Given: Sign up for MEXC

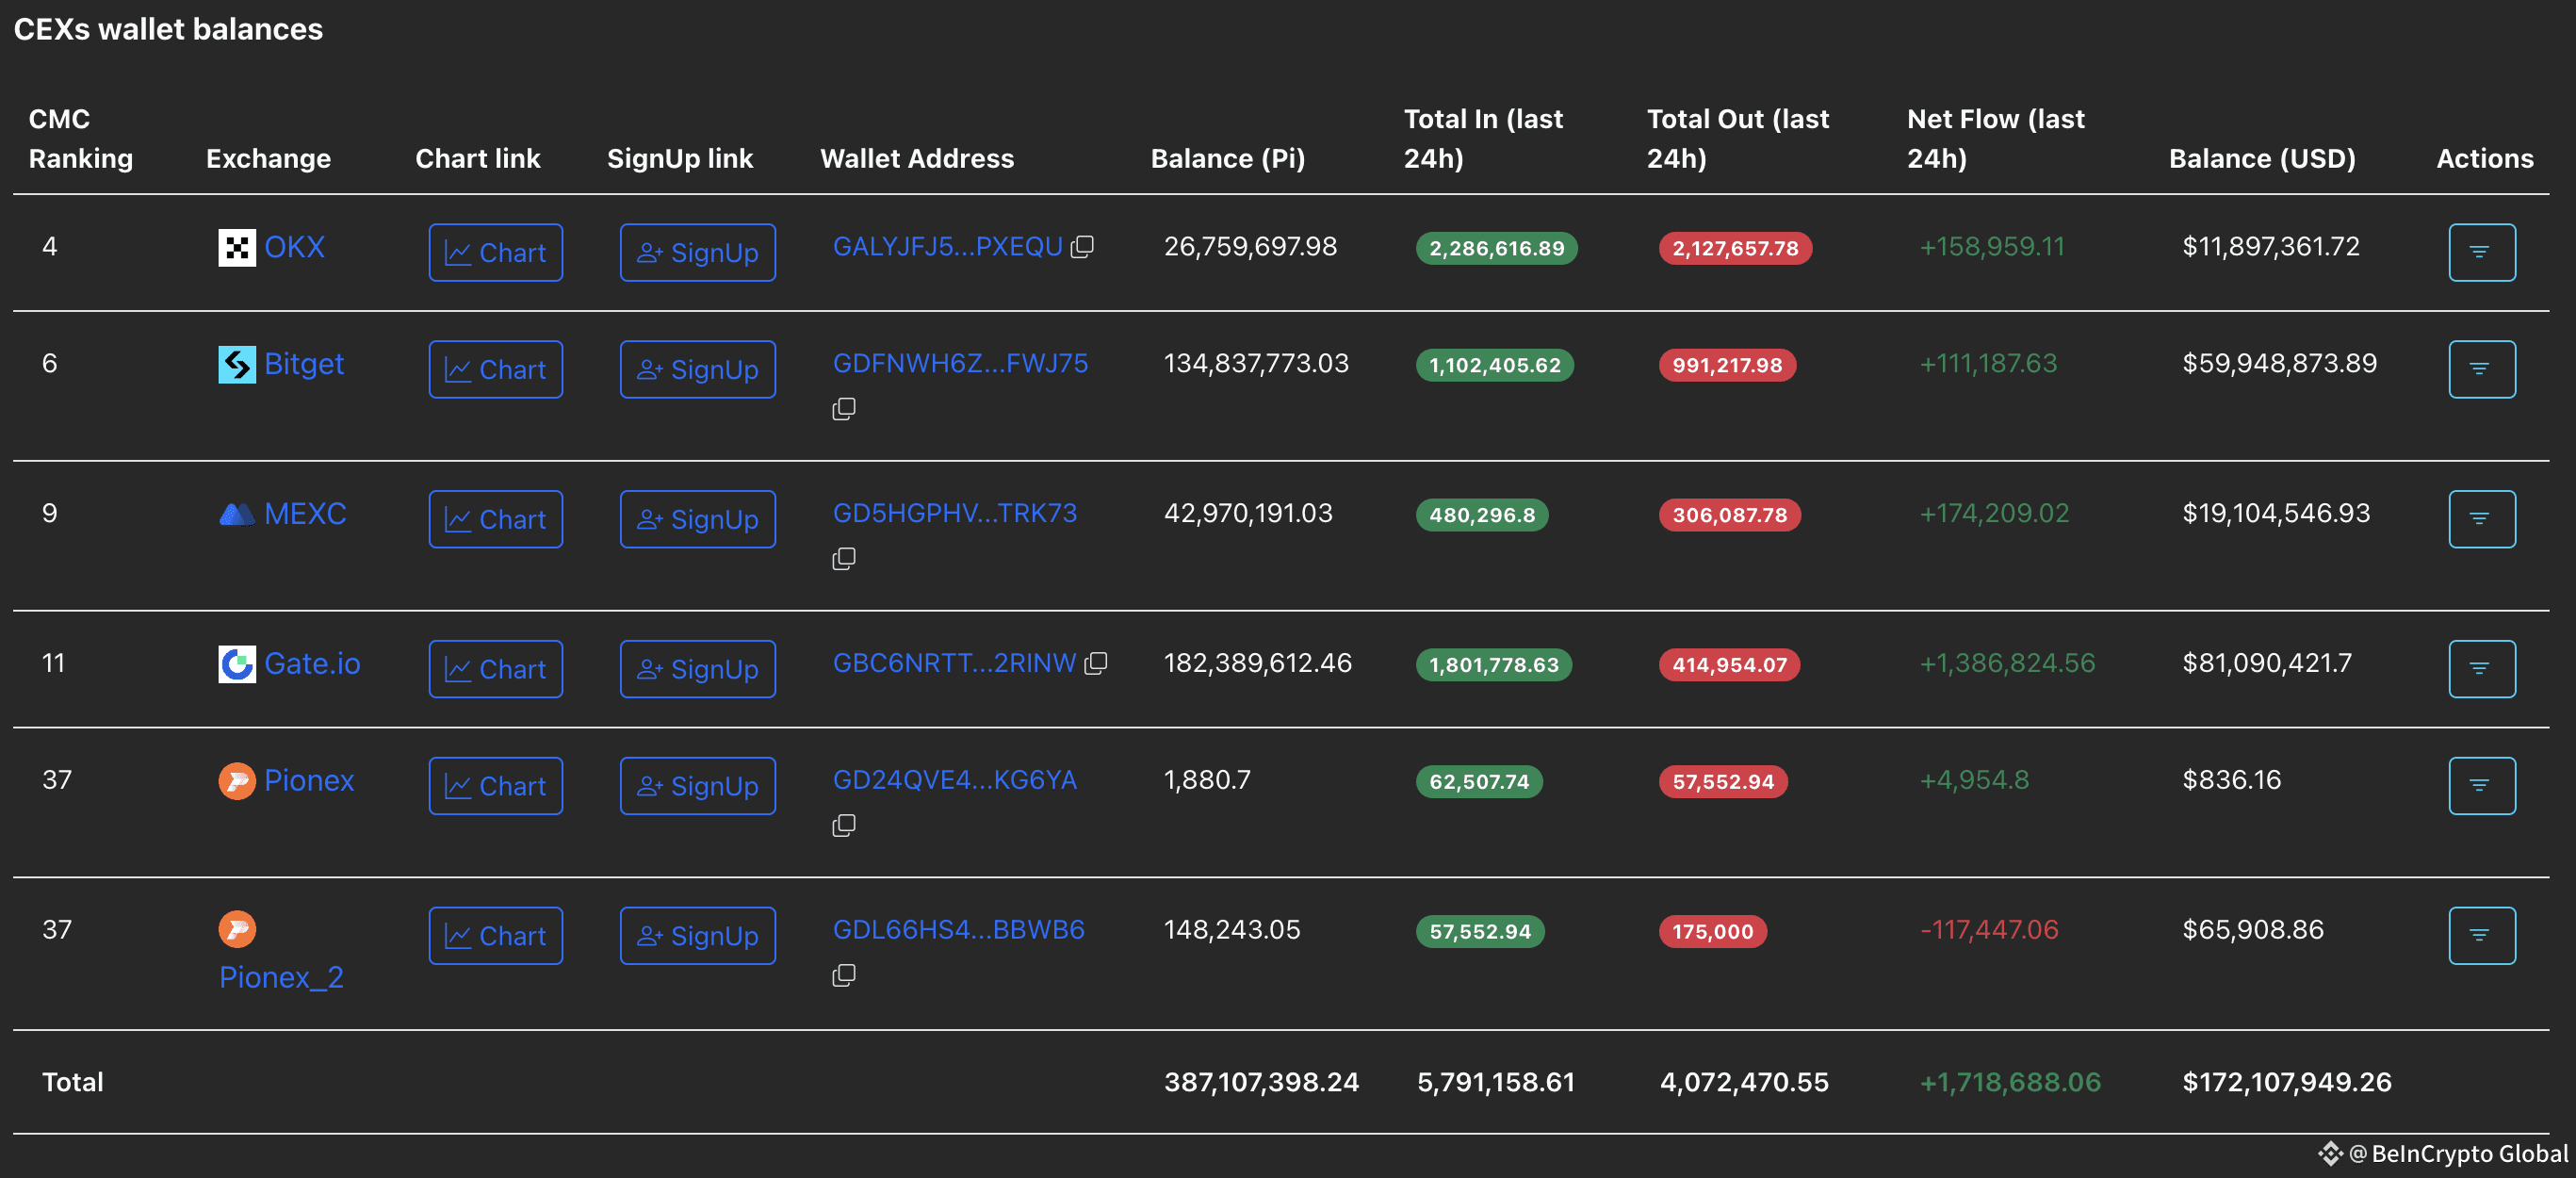Looking at the screenshot, I should coord(698,519).
